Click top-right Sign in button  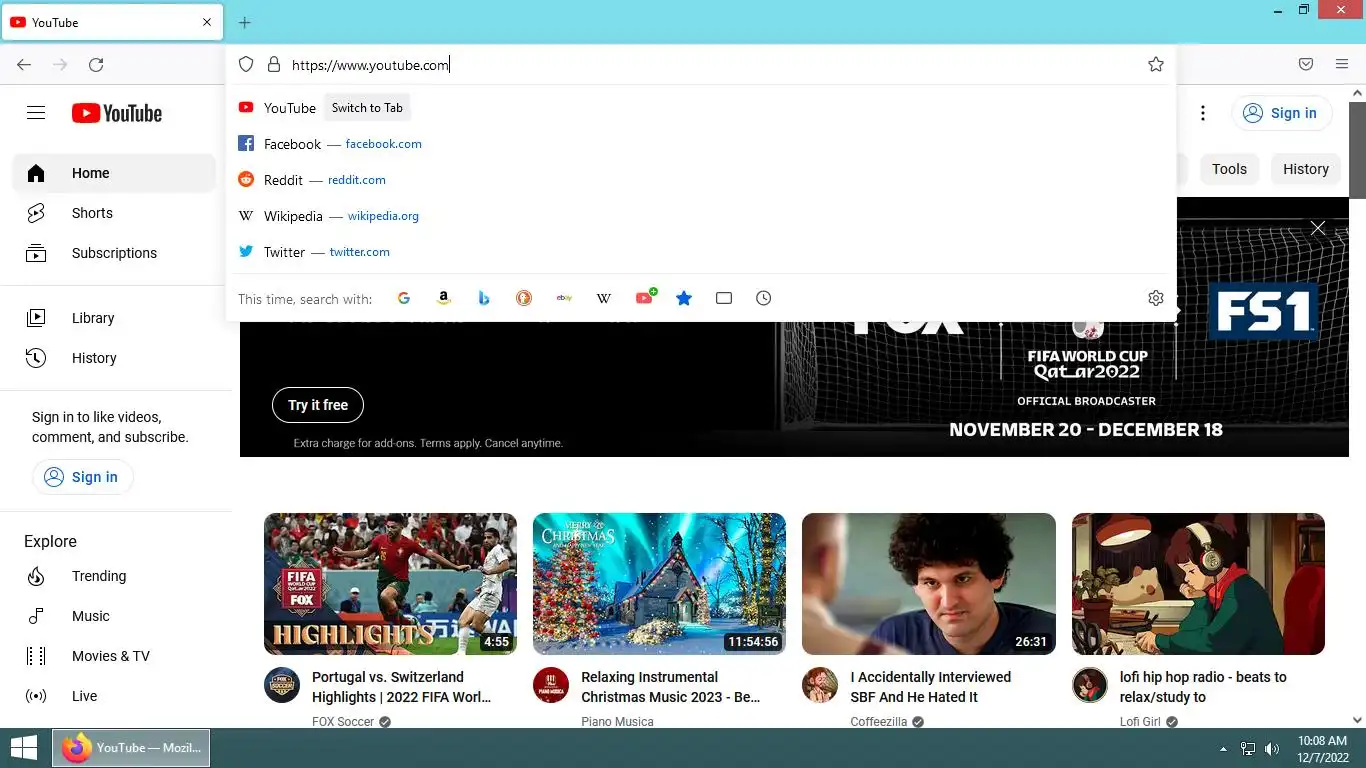(x=1282, y=113)
